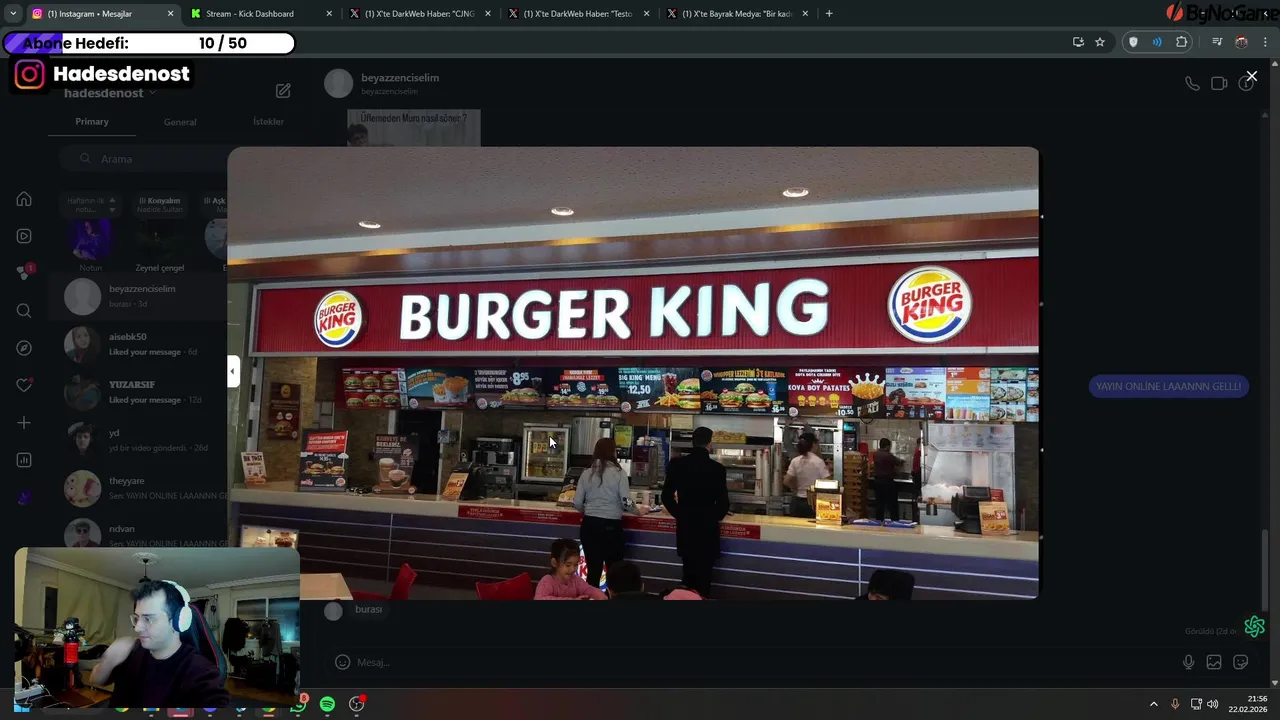The height and width of the screenshot is (720, 1280).
Task: Open the microphone indicator in system tray
Action: tap(1175, 704)
